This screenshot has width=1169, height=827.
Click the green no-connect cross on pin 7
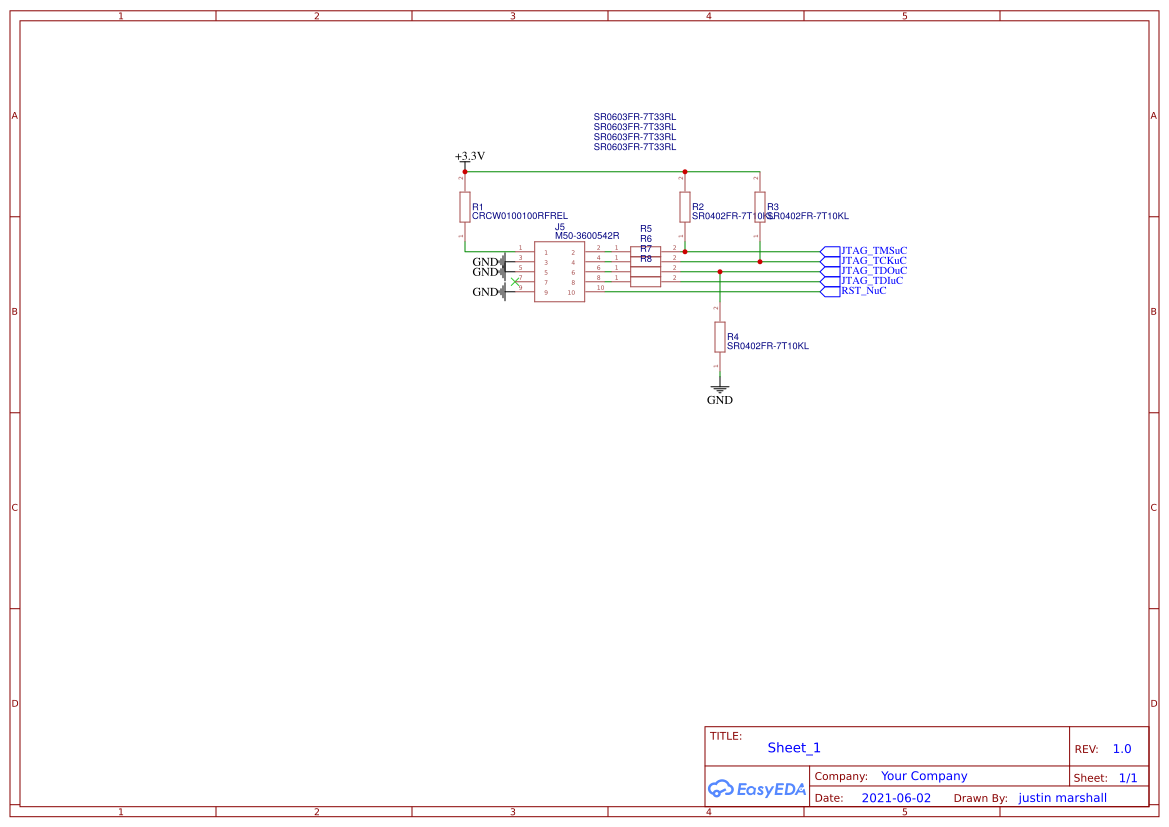[515, 281]
